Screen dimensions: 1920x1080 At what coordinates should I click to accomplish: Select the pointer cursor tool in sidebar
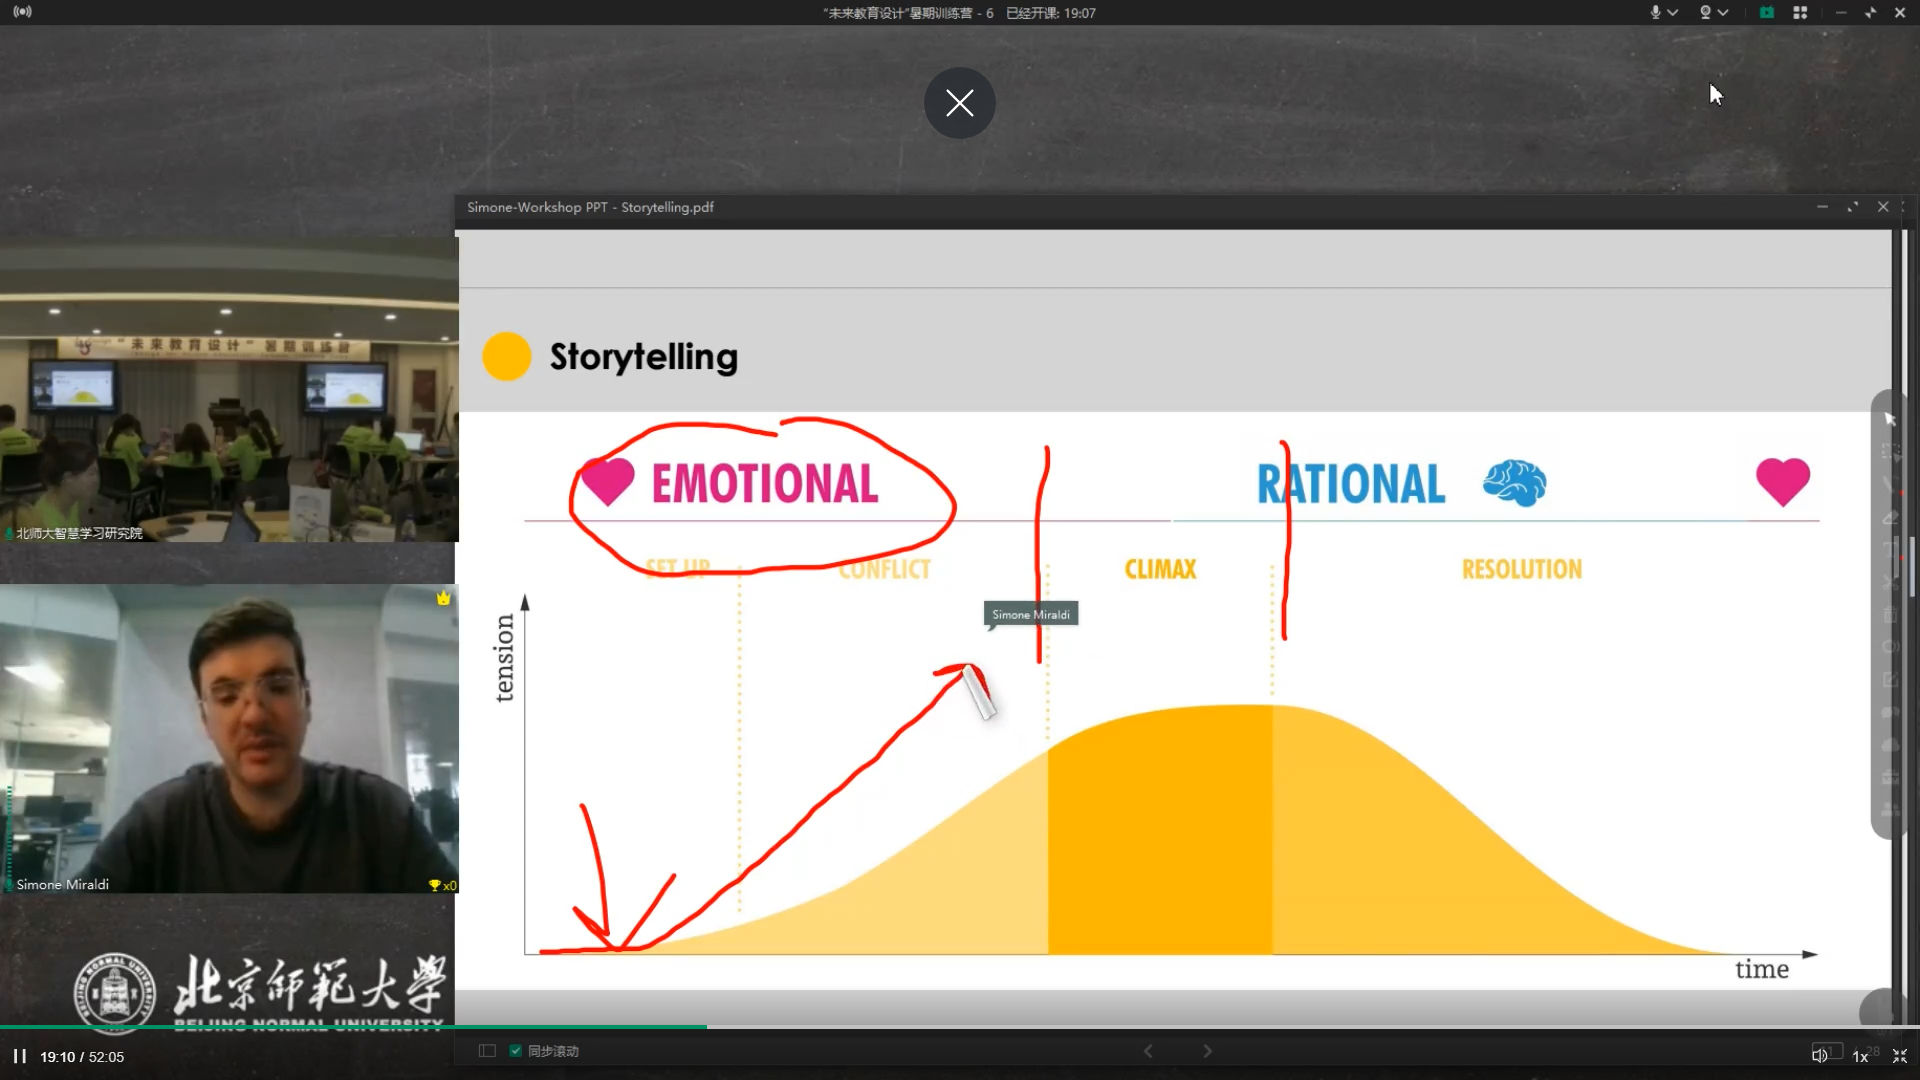click(x=1889, y=419)
